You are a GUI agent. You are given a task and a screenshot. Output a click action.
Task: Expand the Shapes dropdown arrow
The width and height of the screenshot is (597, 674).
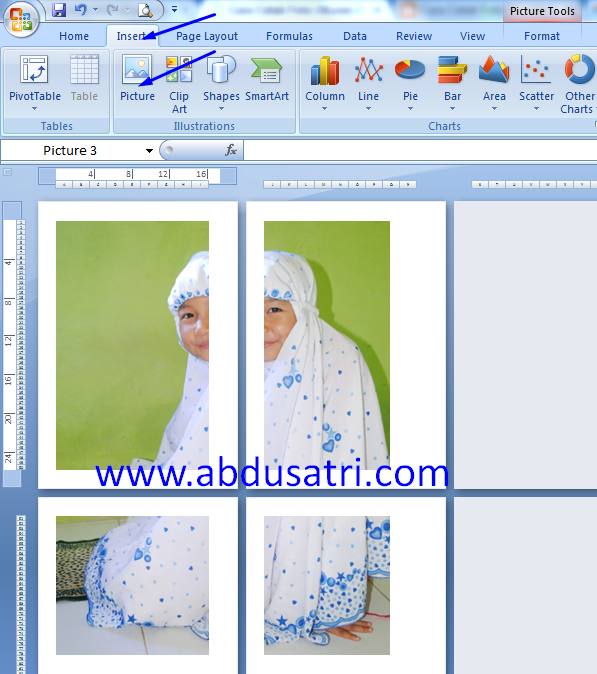click(221, 109)
